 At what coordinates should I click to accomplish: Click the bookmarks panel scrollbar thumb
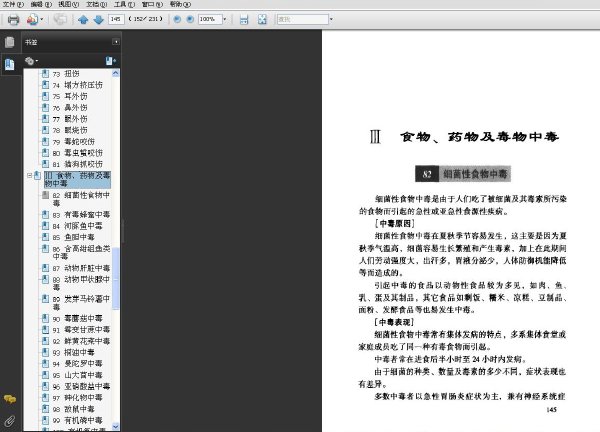[116, 279]
